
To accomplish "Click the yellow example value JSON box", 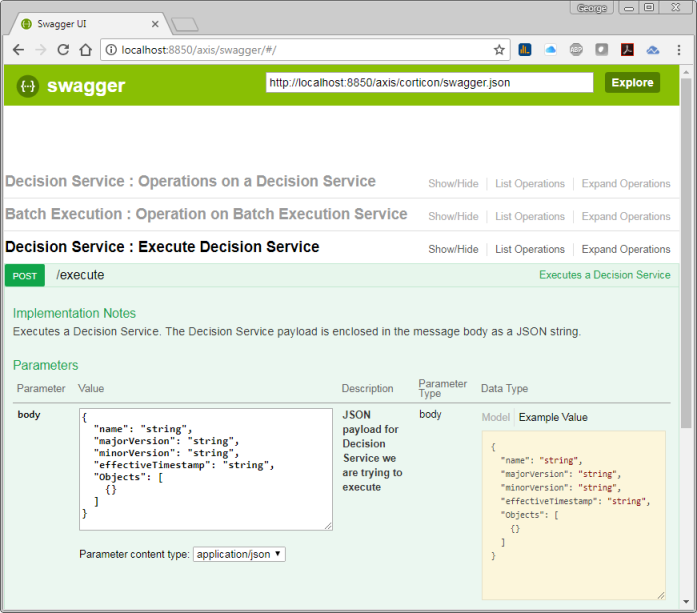I will click(x=573, y=515).
